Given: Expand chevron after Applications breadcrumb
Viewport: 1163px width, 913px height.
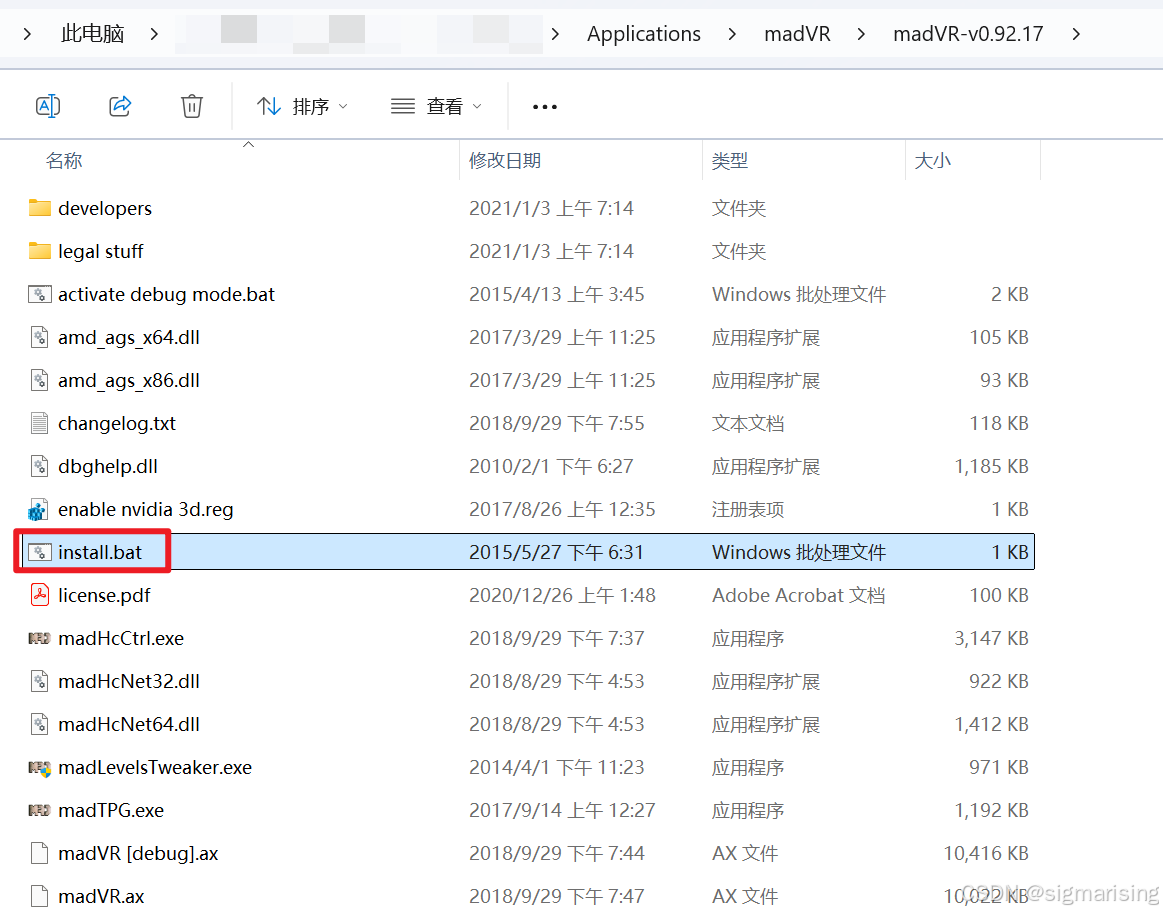Looking at the screenshot, I should coord(732,34).
